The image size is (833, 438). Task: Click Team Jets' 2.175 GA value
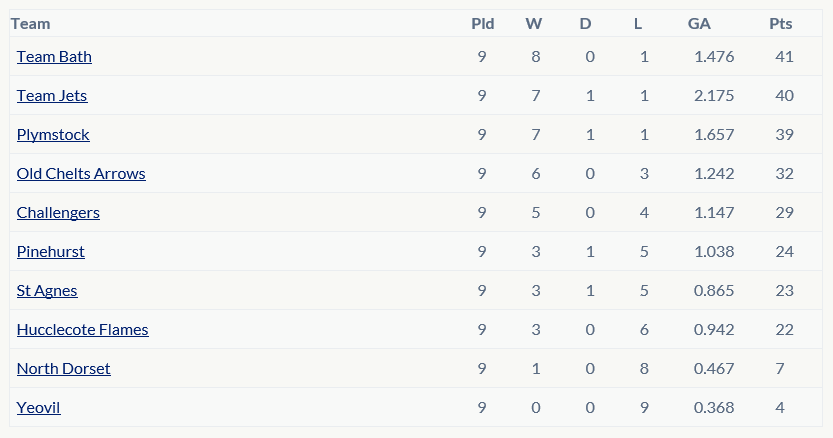[714, 96]
